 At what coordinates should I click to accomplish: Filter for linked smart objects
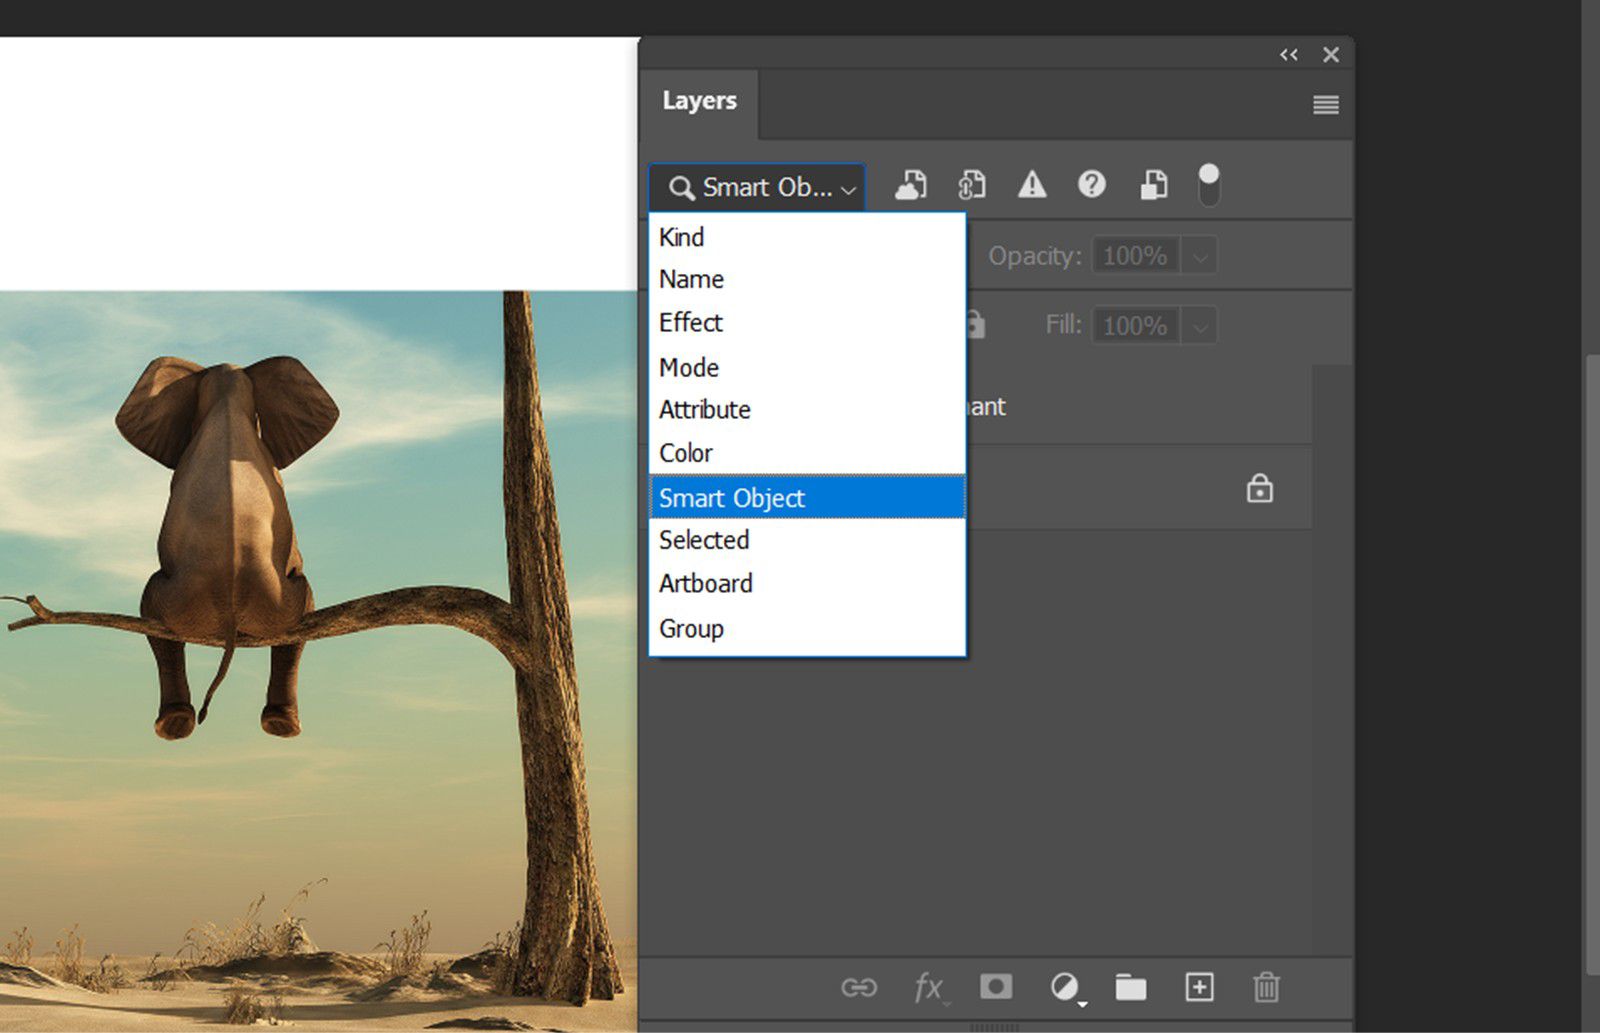pyautogui.click(x=970, y=185)
